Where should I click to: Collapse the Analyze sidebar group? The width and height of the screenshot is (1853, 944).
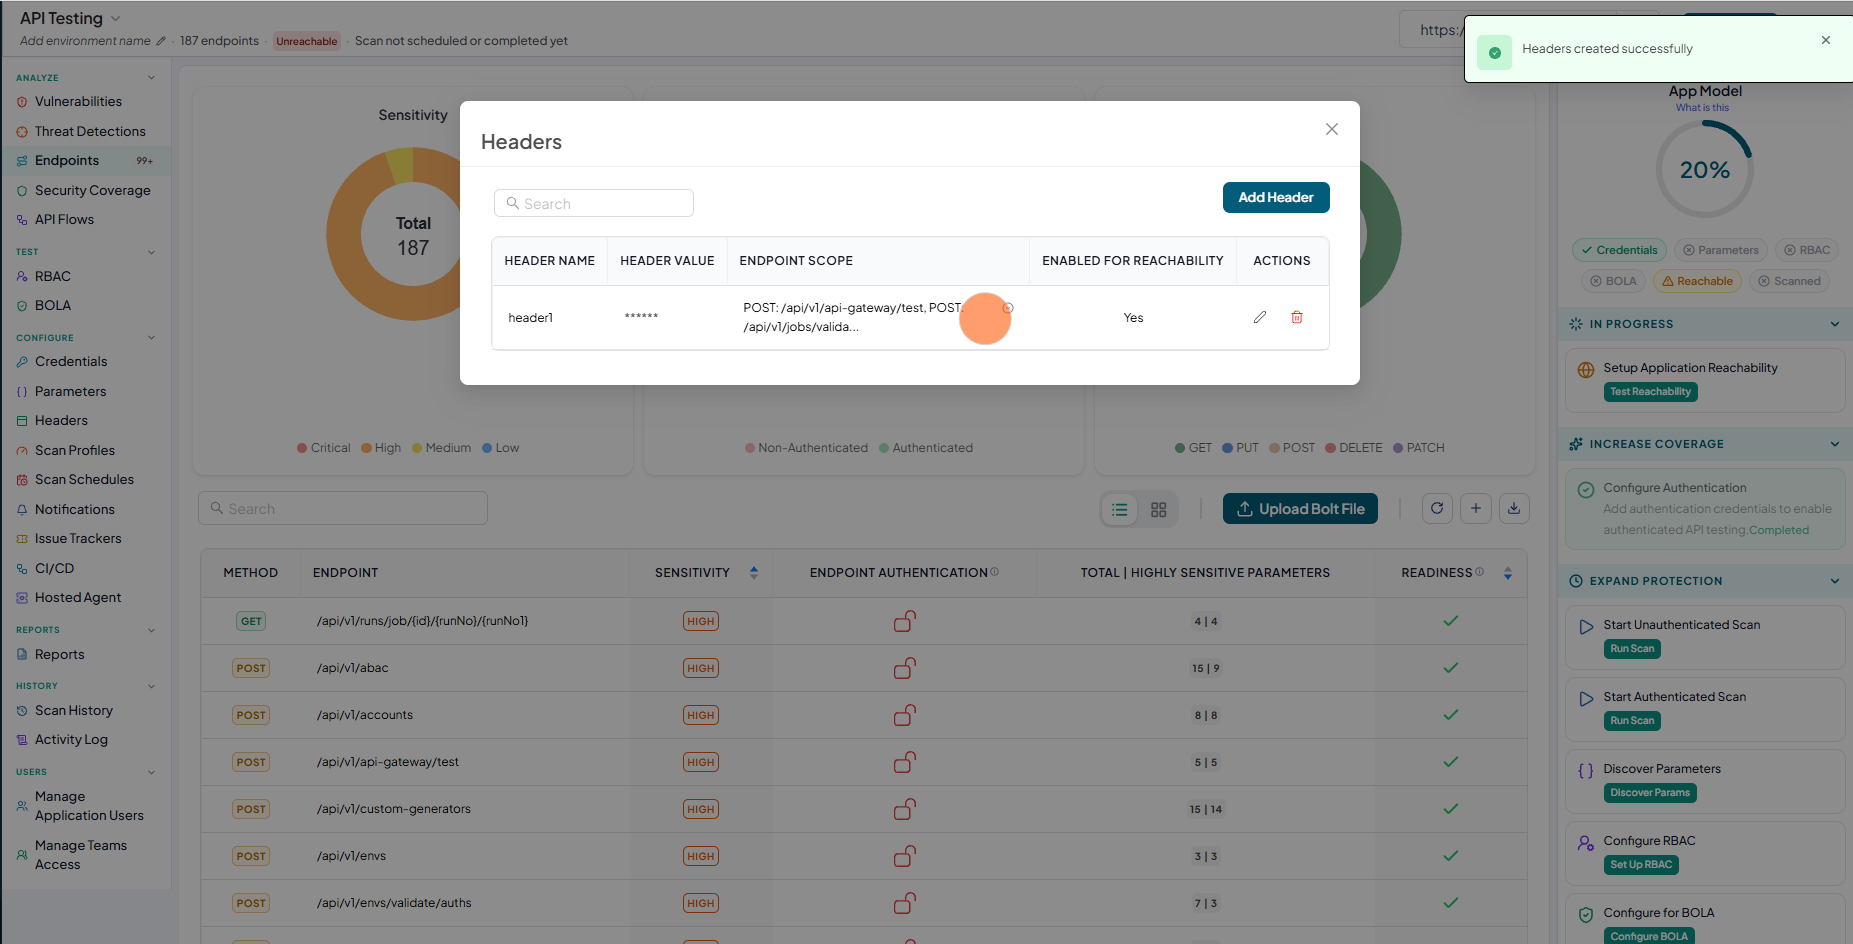pos(152,77)
